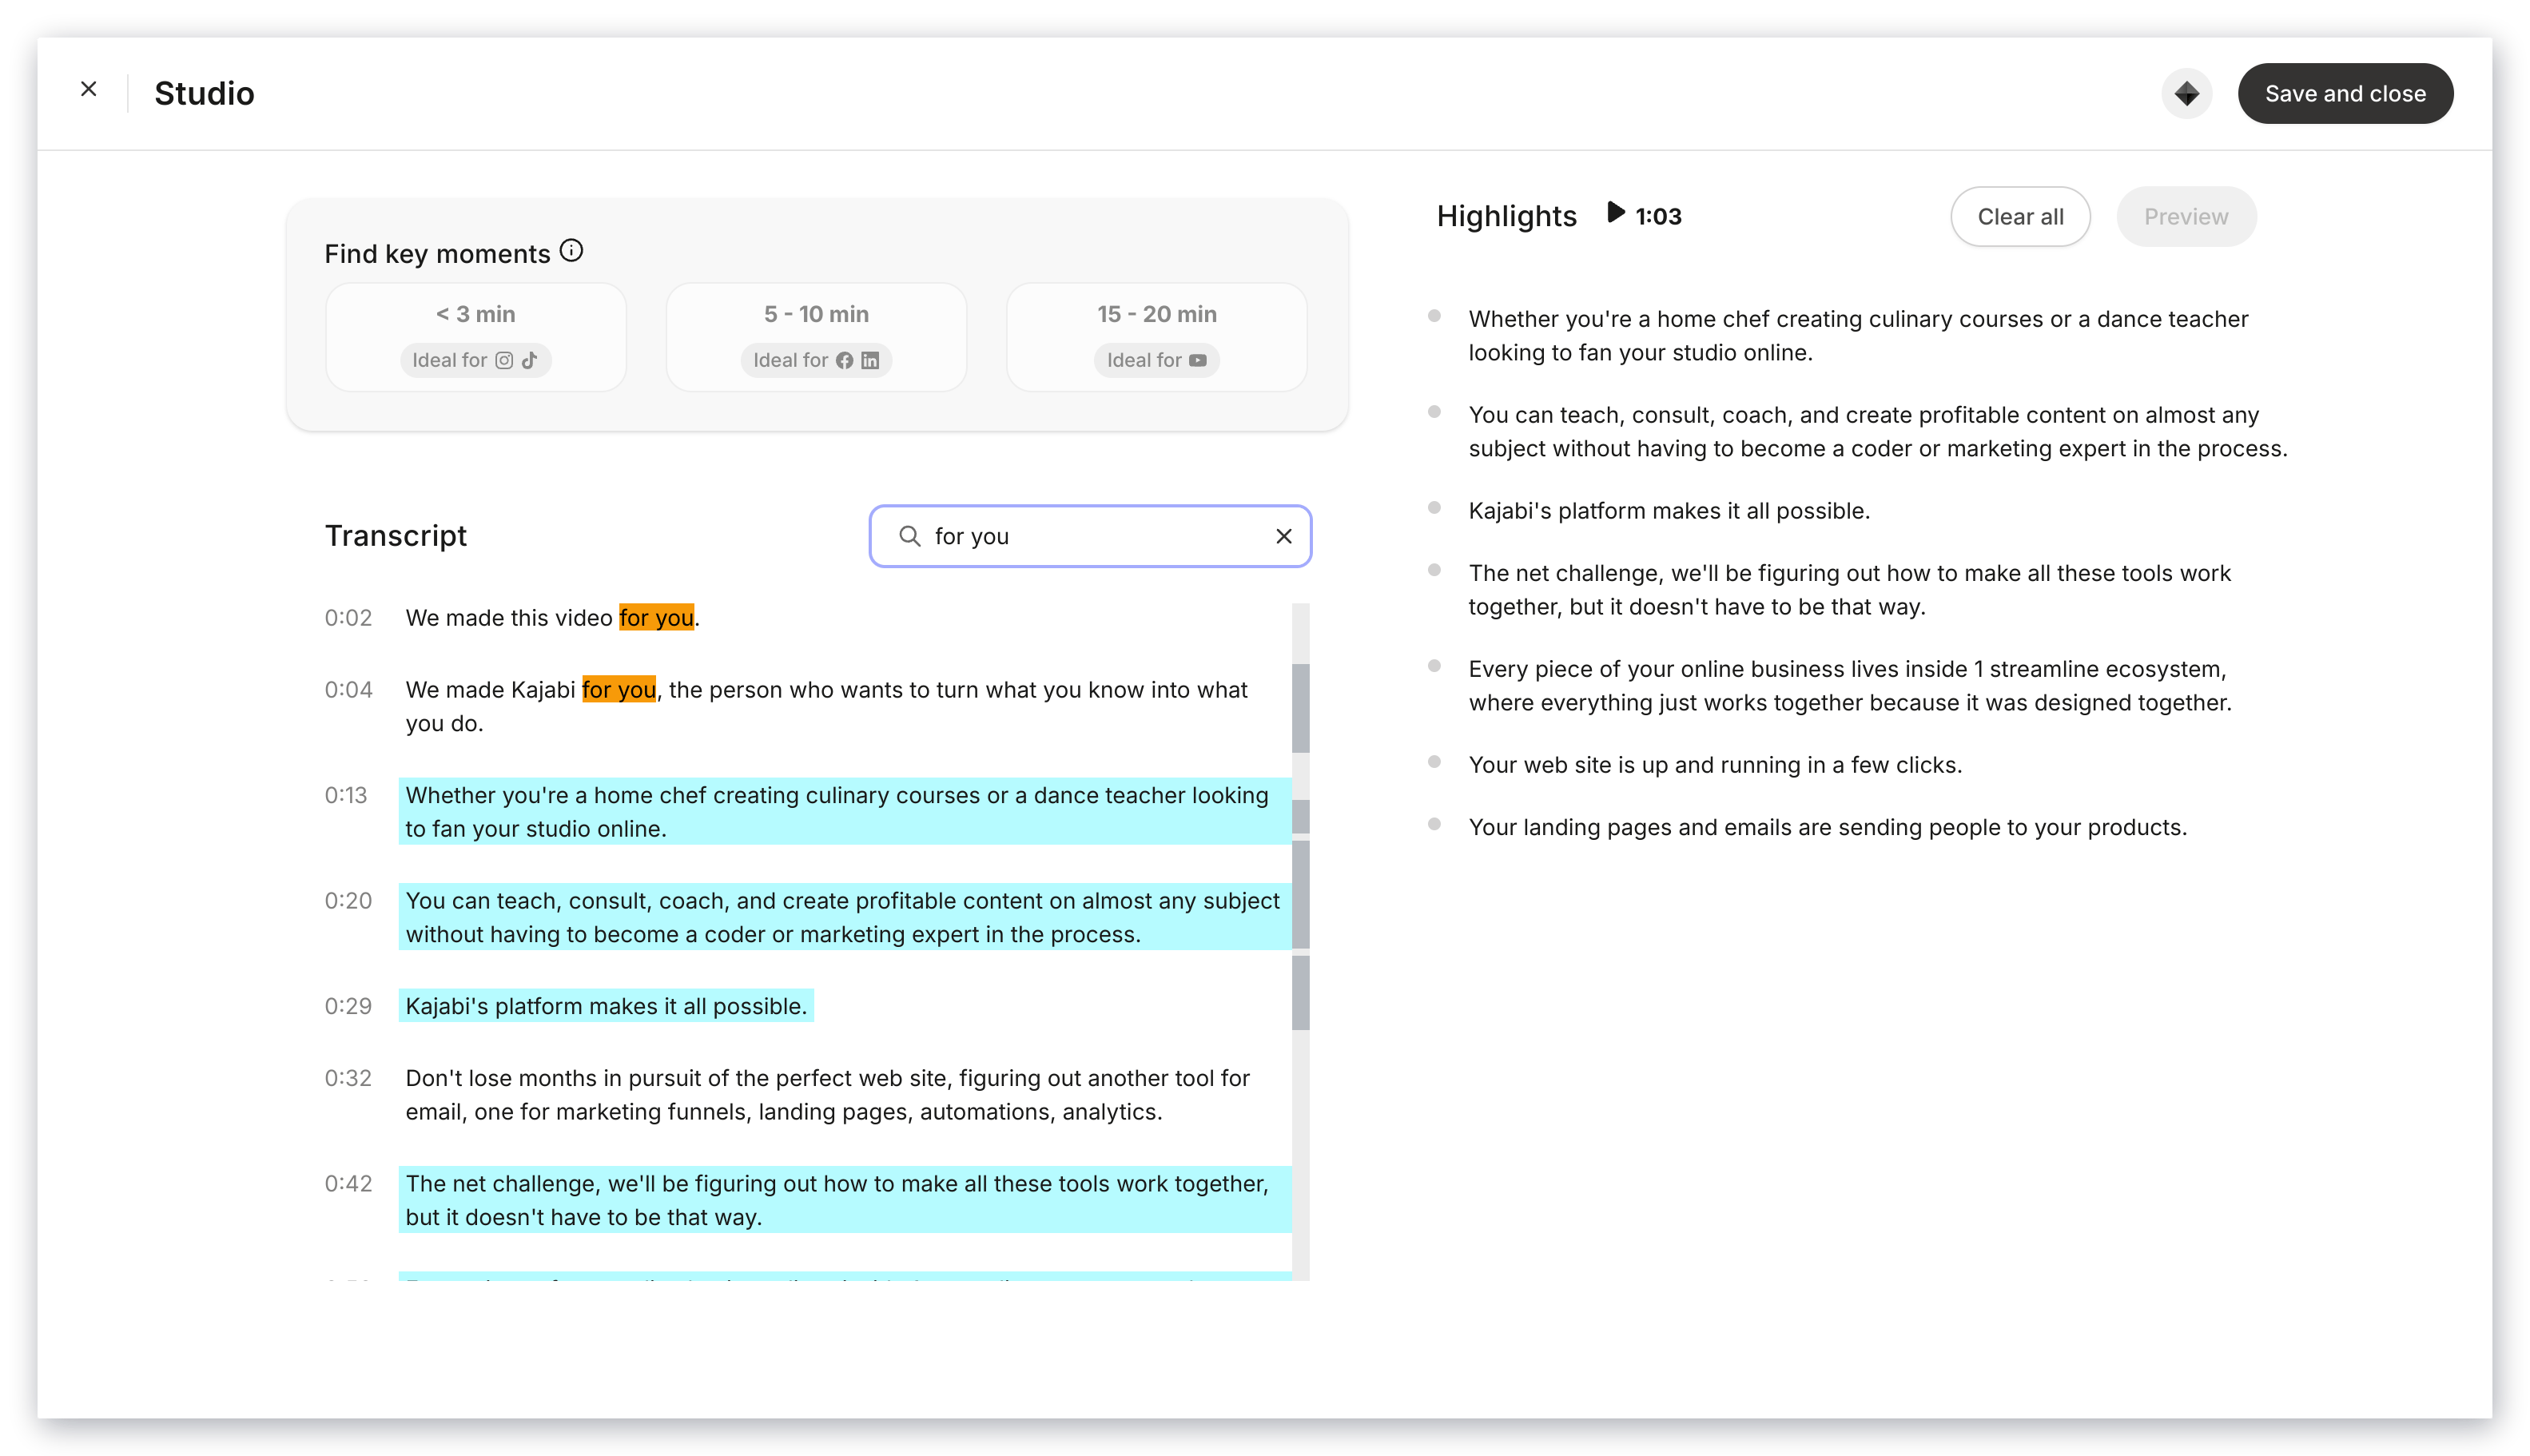Click the highlighted 0:13 transcript line about home chef
The height and width of the screenshot is (1456, 2530).
[844, 812]
